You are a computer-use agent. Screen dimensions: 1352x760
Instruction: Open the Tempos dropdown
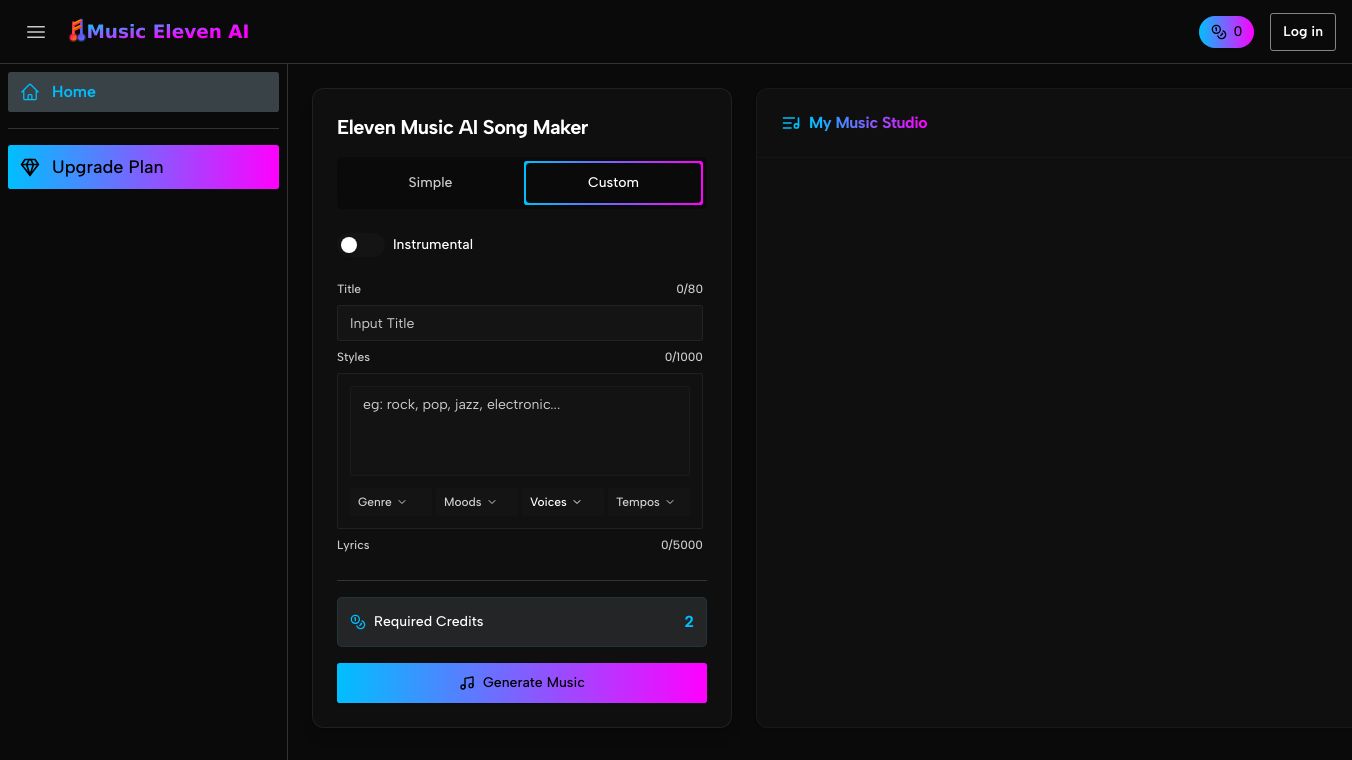tap(645, 502)
